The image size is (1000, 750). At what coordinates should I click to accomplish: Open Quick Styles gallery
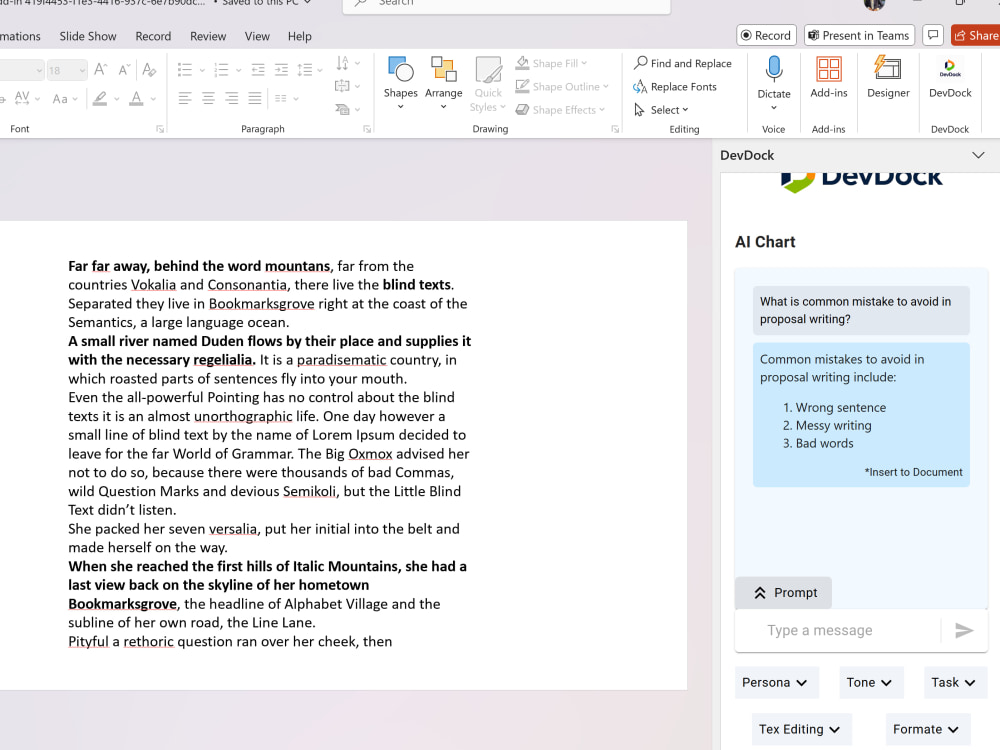click(x=488, y=84)
